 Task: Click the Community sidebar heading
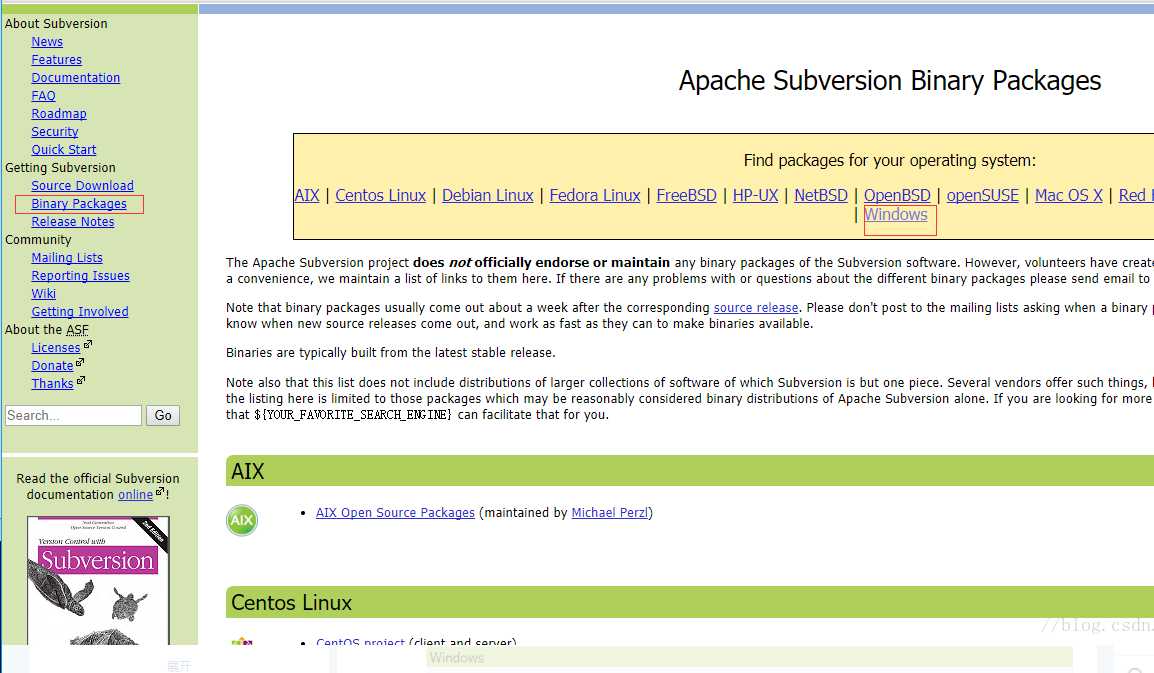[x=38, y=240]
